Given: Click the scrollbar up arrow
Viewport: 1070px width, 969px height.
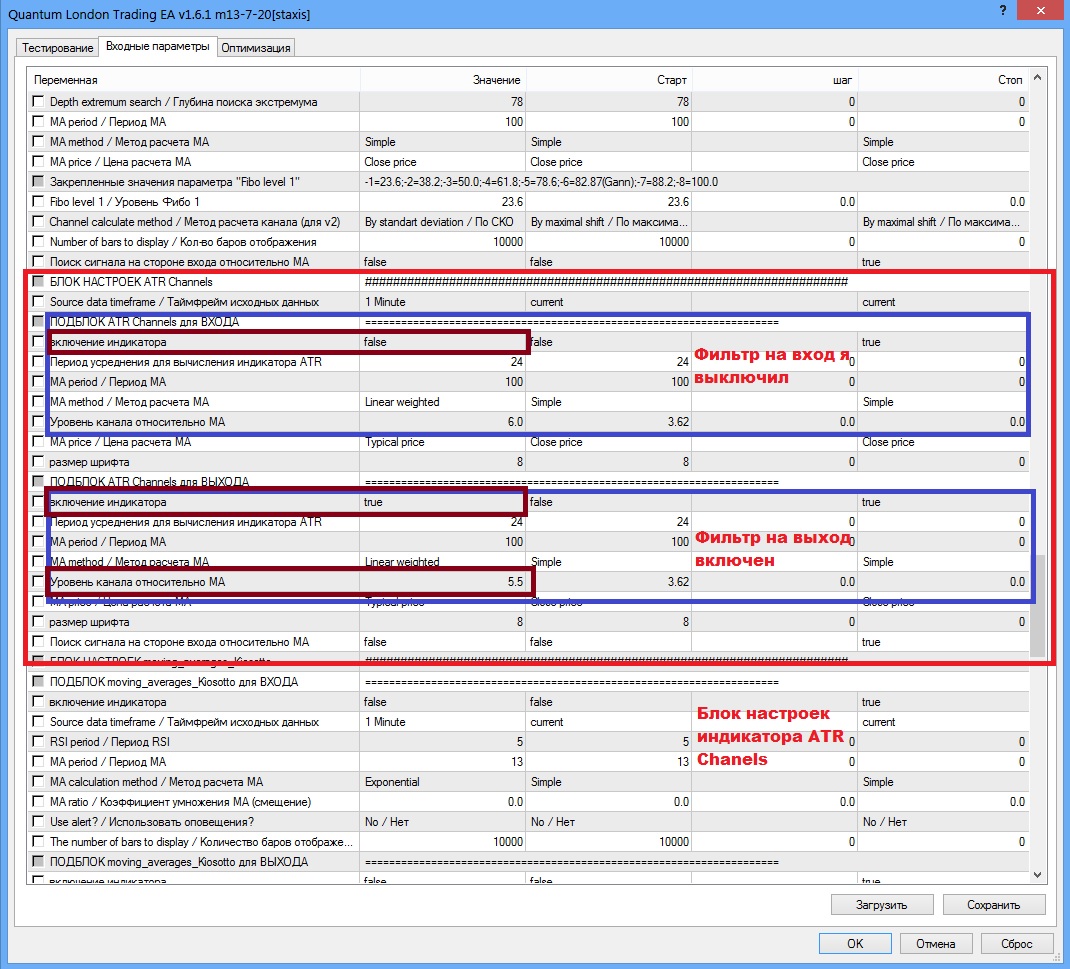Looking at the screenshot, I should point(1037,78).
